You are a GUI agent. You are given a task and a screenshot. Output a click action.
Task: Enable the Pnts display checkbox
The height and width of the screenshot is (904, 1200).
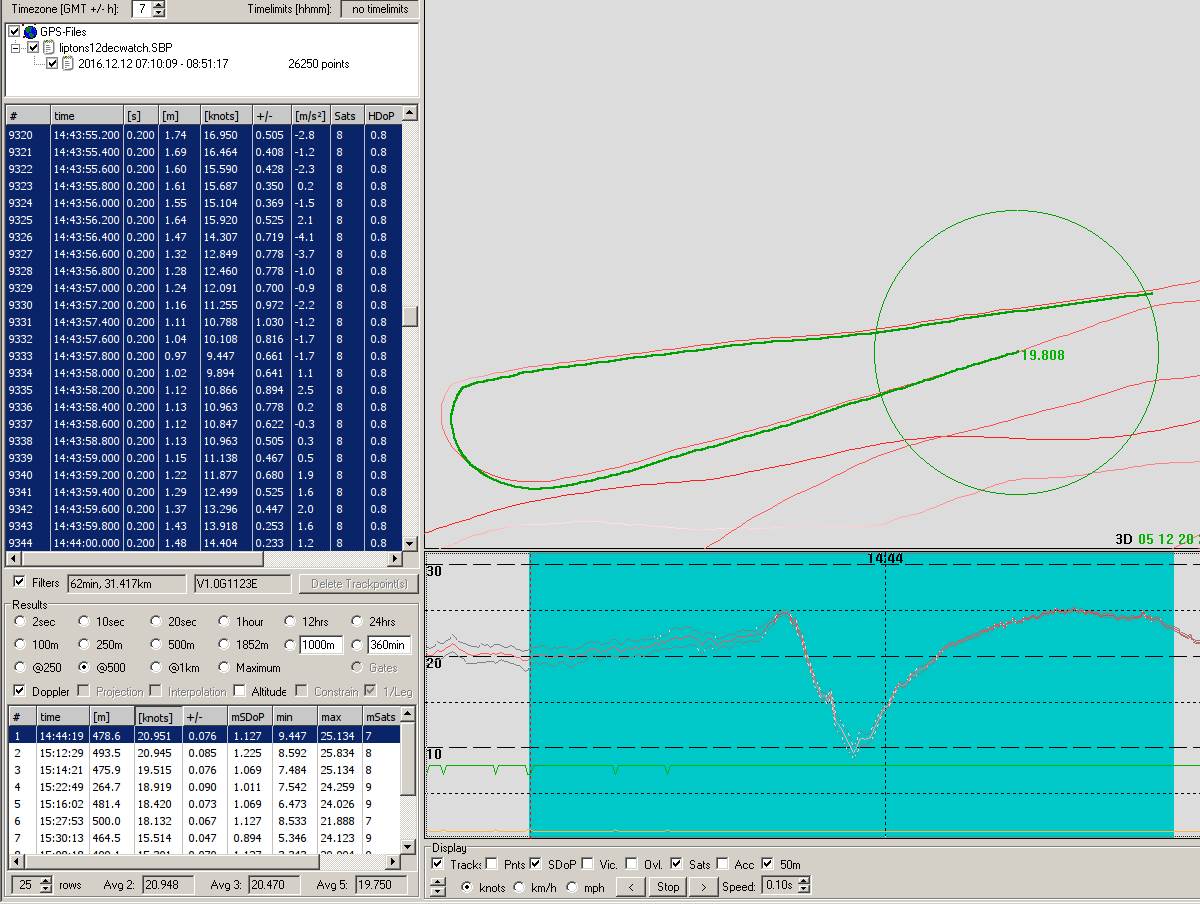point(493,864)
